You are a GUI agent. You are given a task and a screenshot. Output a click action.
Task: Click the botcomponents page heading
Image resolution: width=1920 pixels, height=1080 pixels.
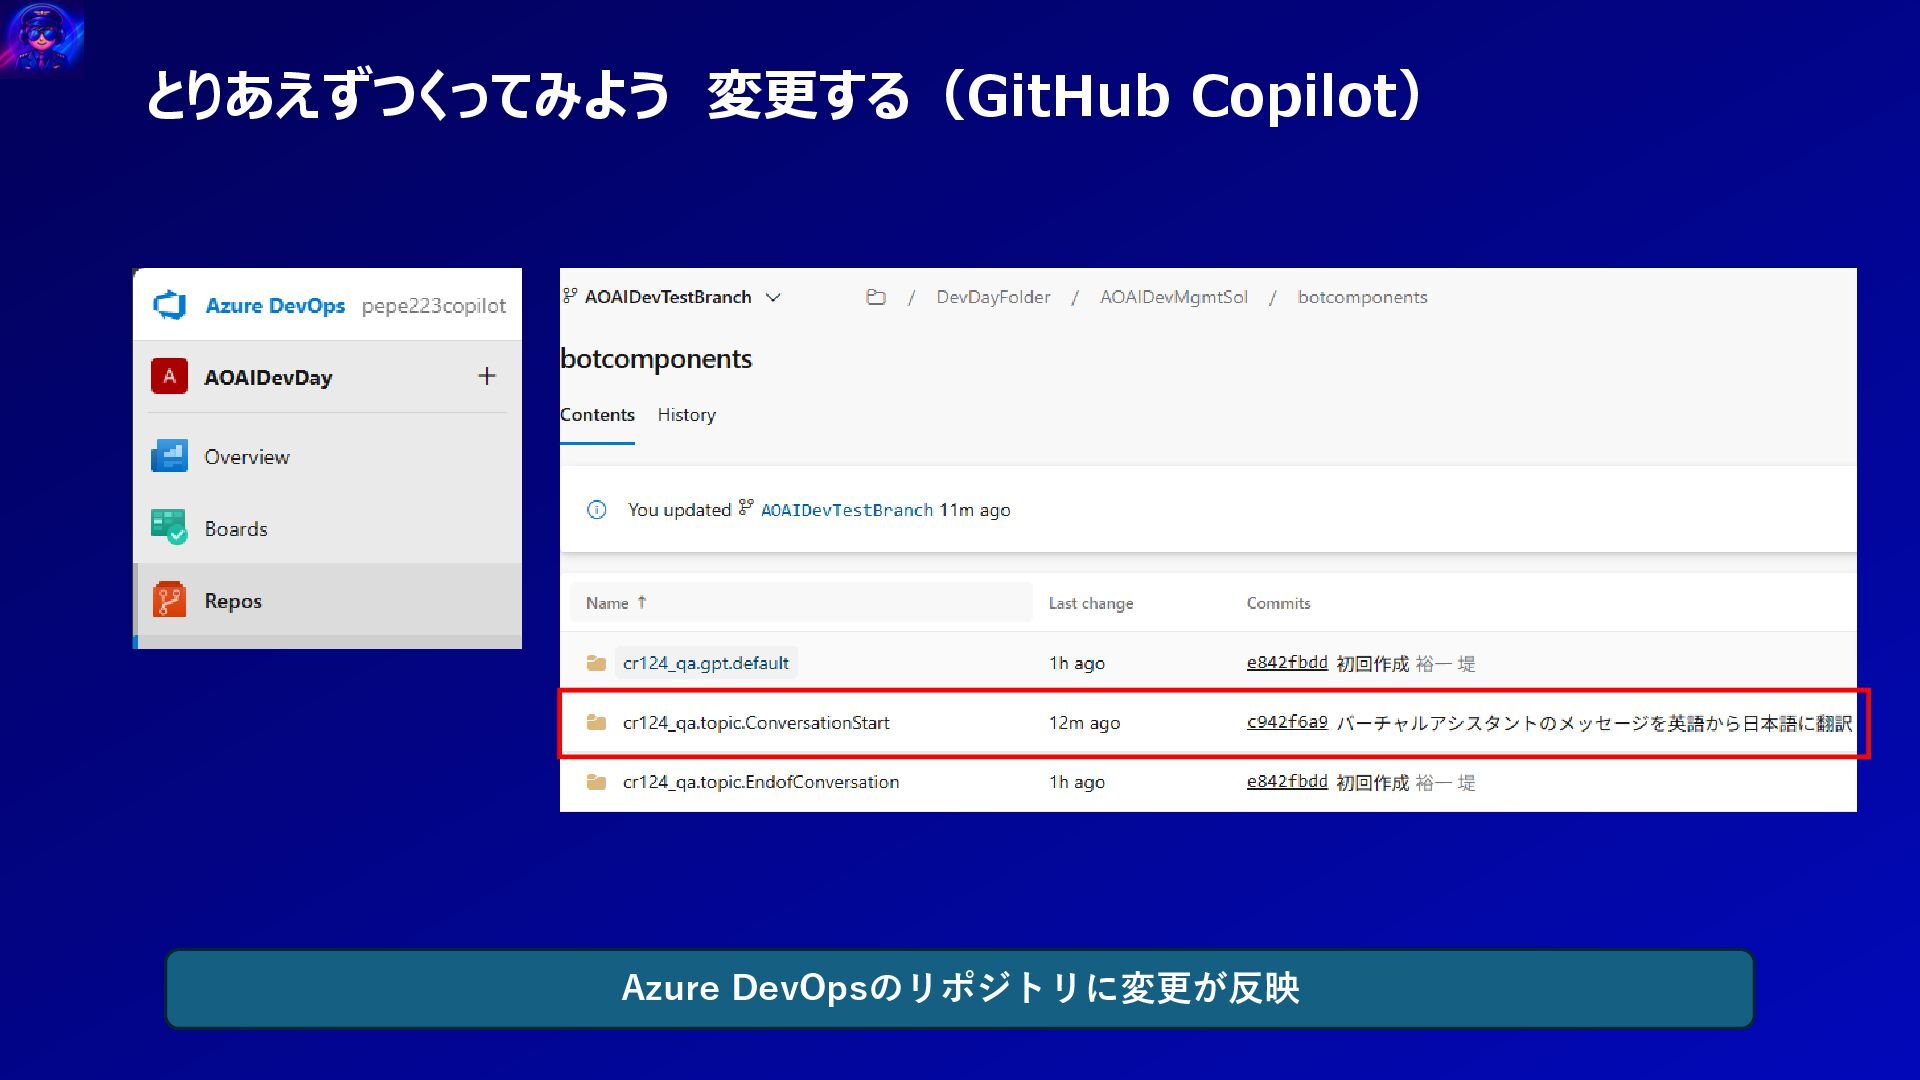pyautogui.click(x=656, y=359)
